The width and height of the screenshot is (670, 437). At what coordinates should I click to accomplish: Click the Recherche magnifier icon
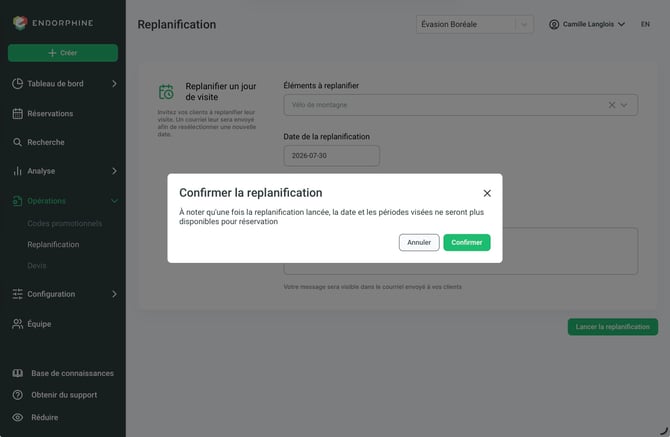tap(18, 142)
